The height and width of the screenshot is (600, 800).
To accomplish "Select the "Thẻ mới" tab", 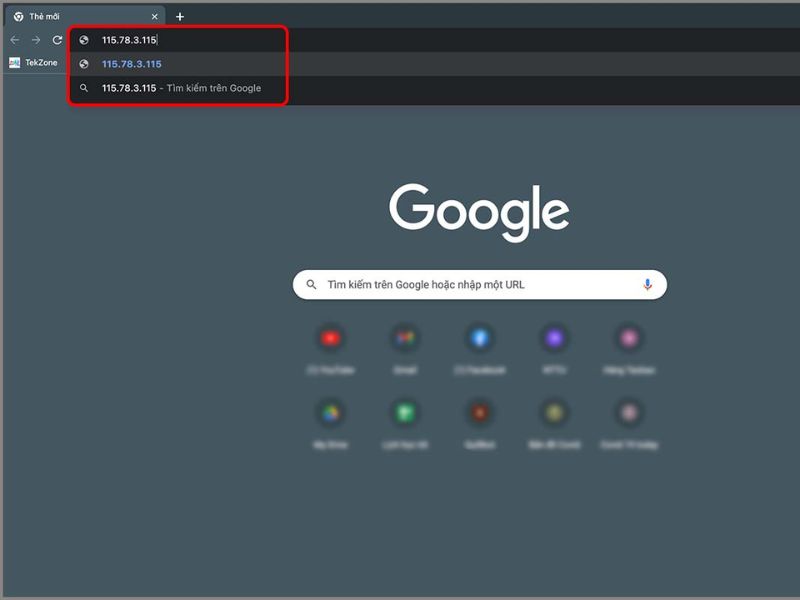I will pos(85,17).
